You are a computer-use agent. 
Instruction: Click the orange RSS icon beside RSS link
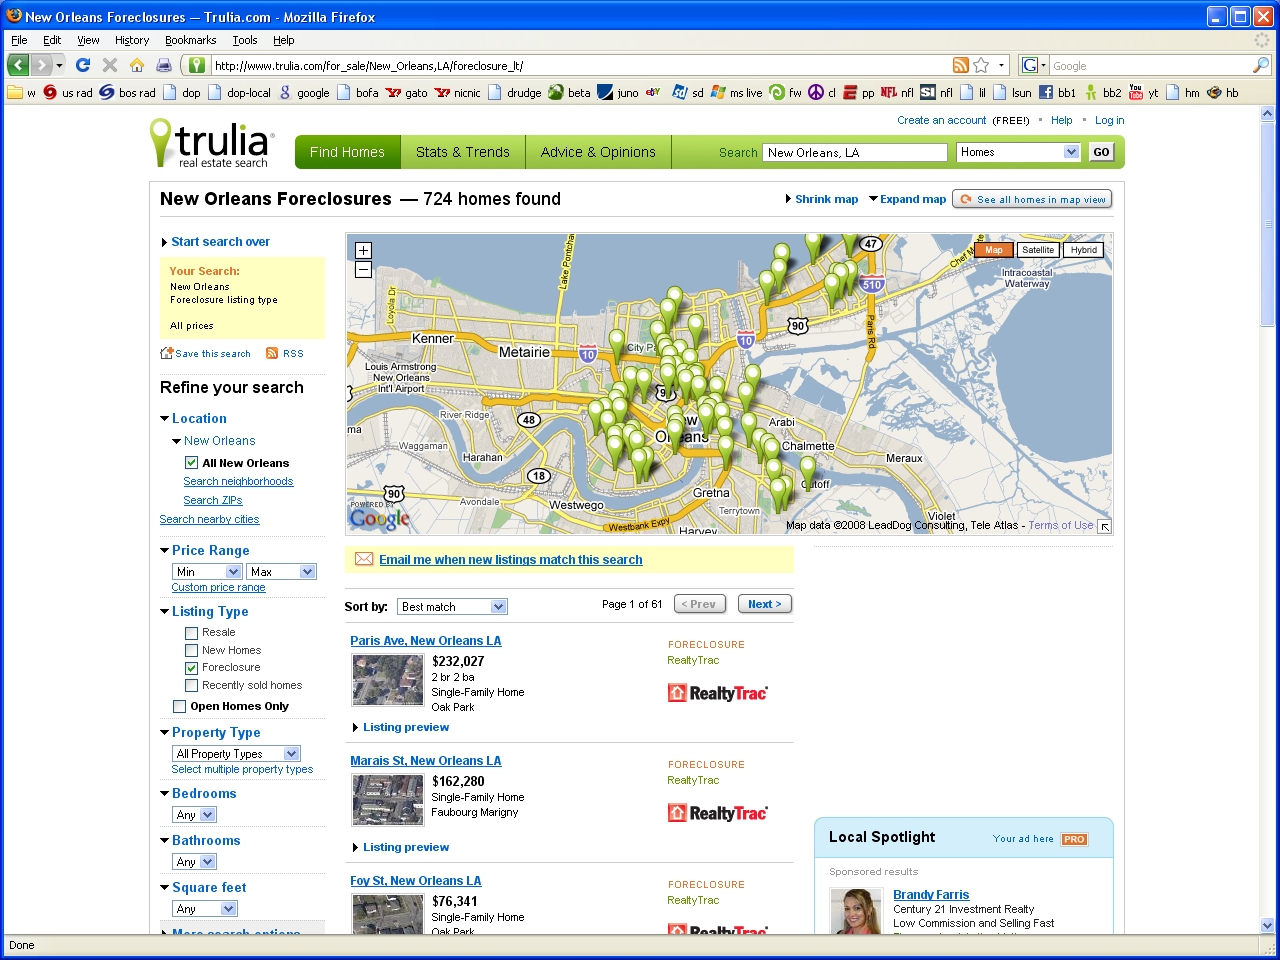[272, 353]
